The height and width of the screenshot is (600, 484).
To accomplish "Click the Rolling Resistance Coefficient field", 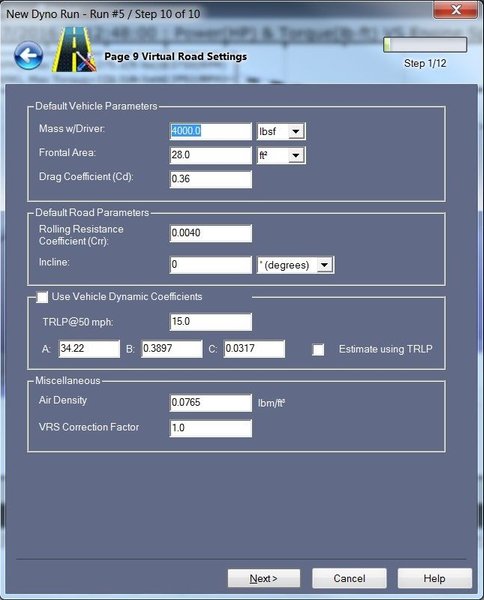I will tap(211, 233).
